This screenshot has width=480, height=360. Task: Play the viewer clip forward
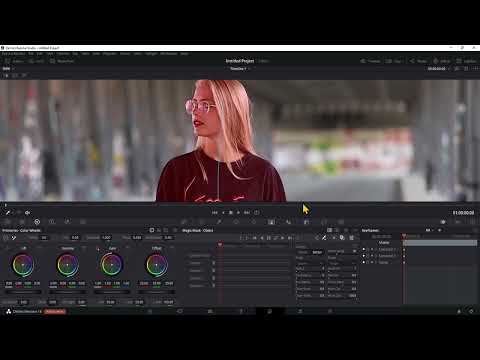[x=238, y=213]
